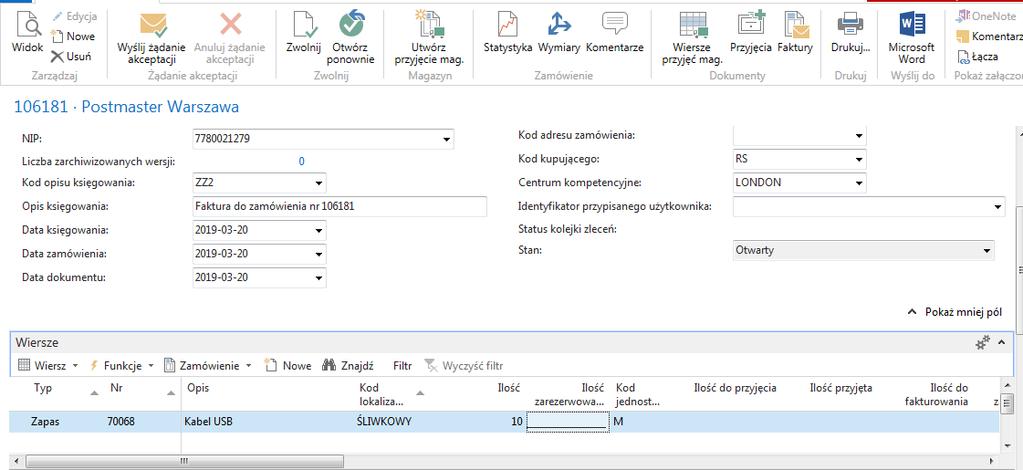Screen dimensions: 1023x470
Task: Select the Zapas type cell
Action: (x=45, y=422)
